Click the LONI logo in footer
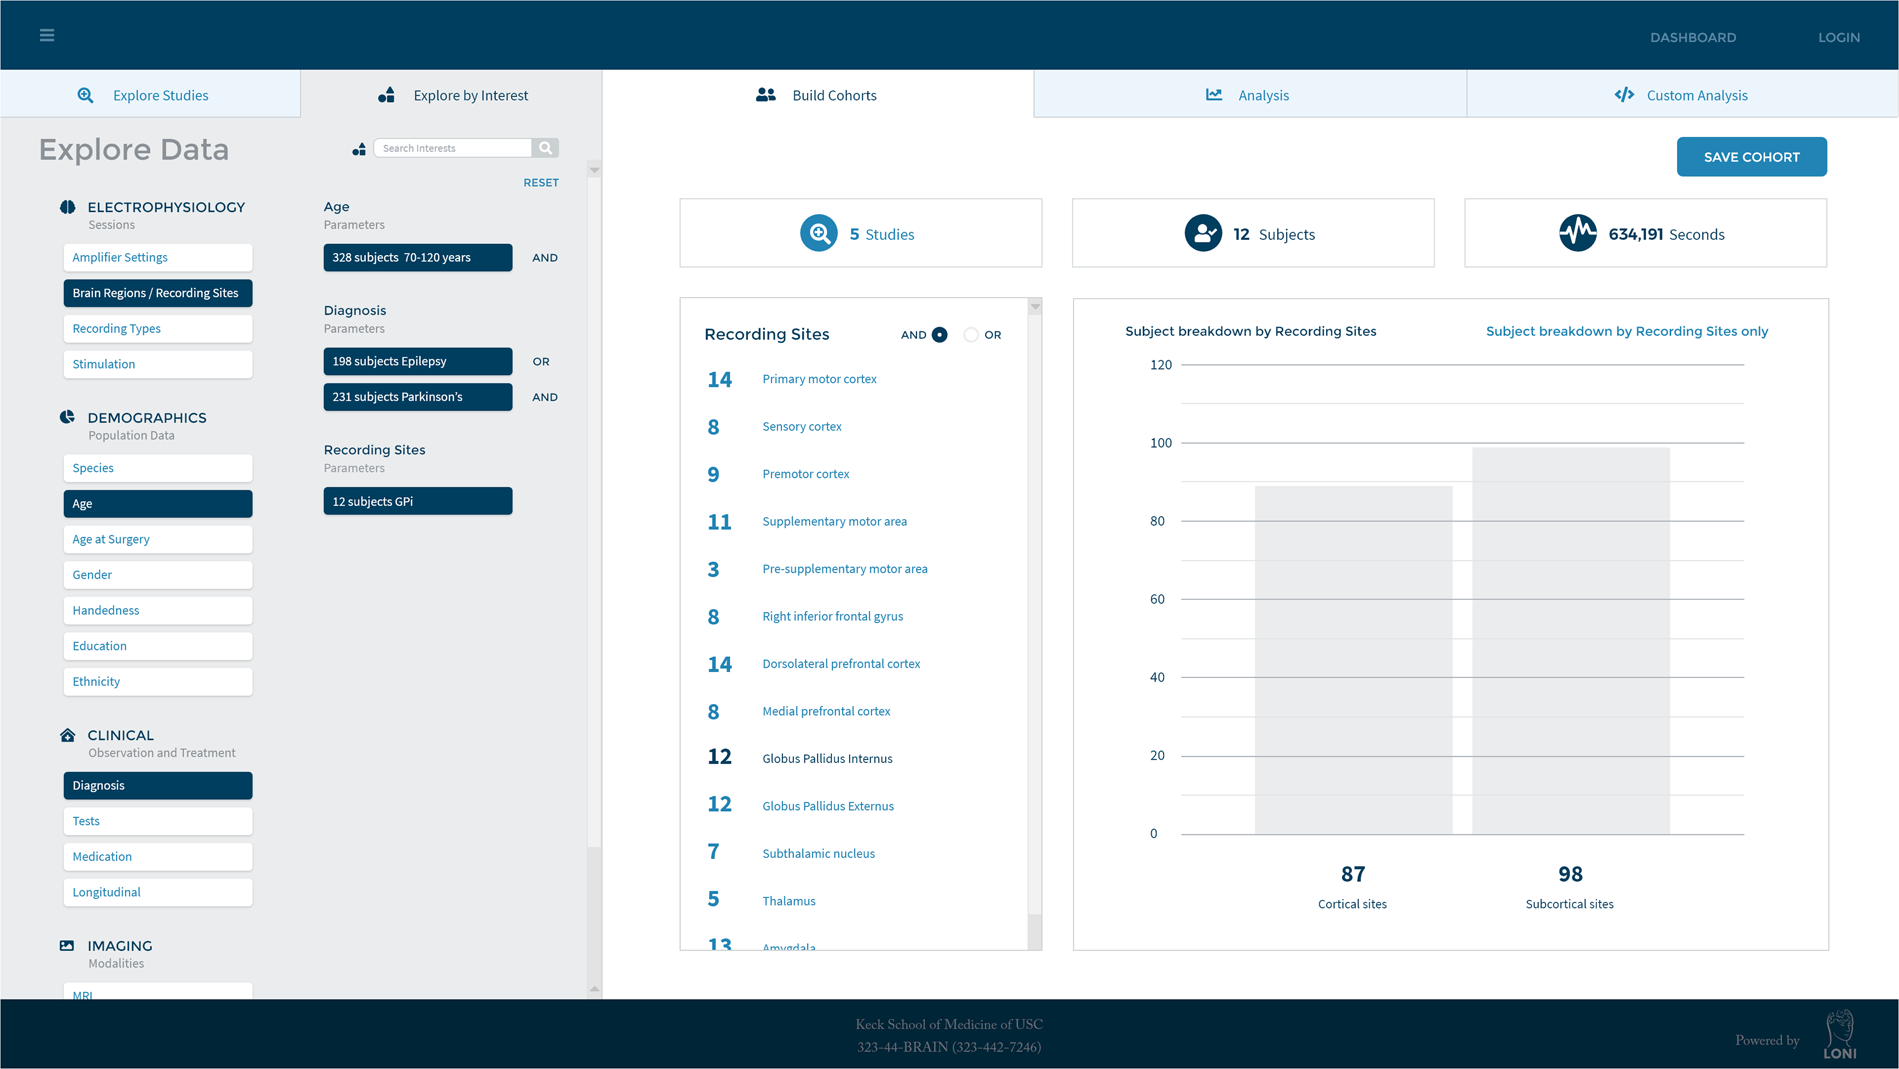The height and width of the screenshot is (1069, 1899). click(1840, 1035)
